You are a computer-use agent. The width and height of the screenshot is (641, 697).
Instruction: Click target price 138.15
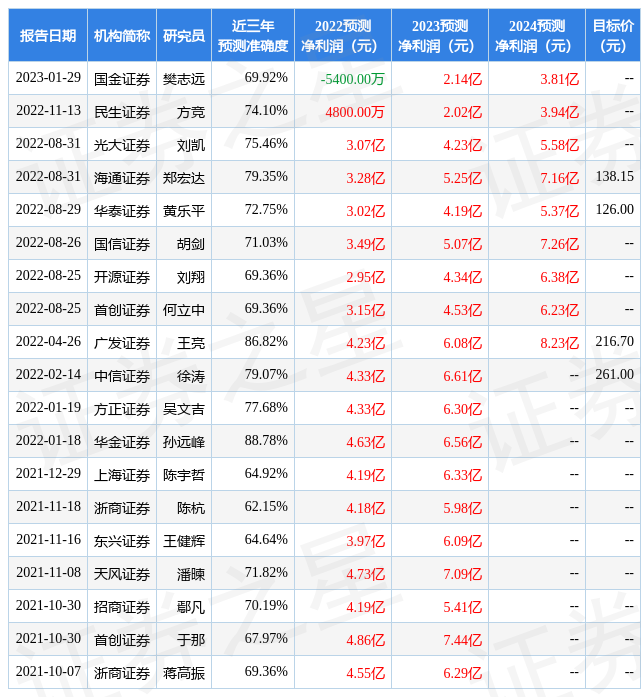[614, 176]
